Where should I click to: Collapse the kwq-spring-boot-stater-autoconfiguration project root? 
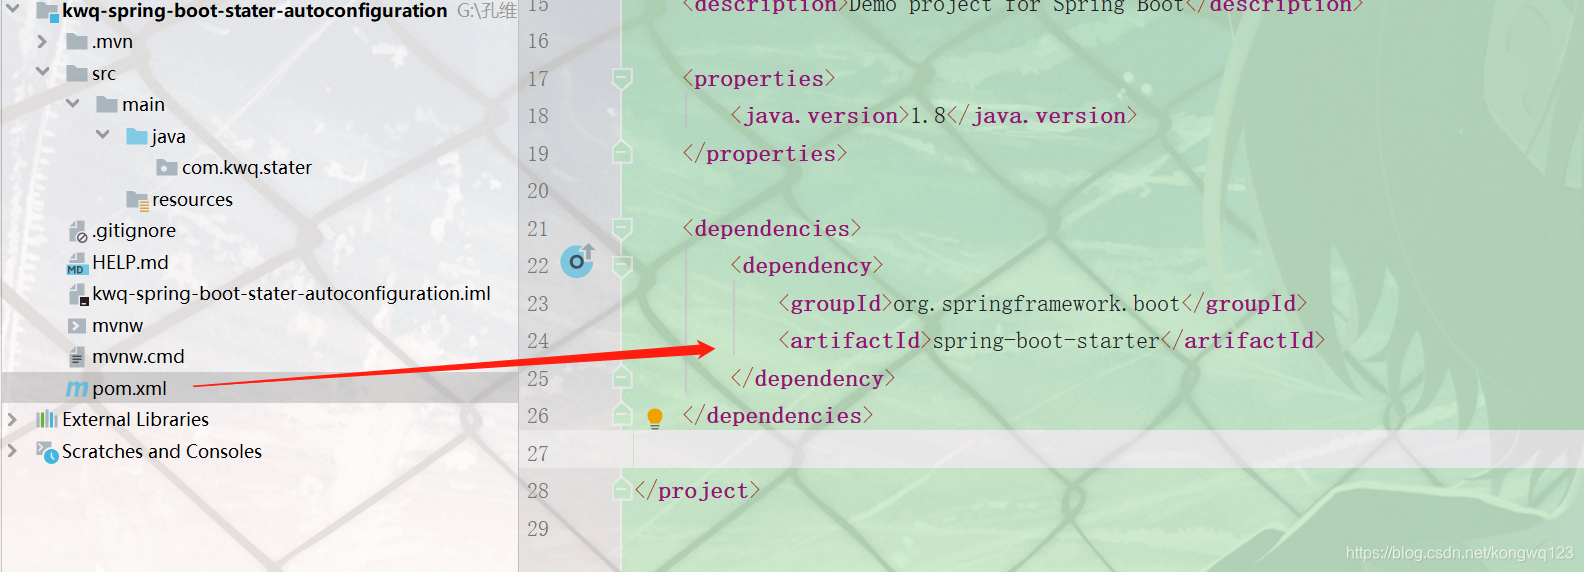[13, 8]
